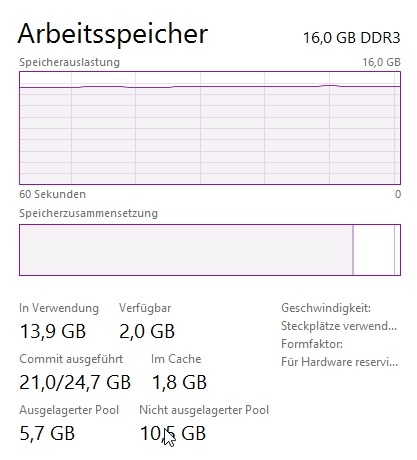The height and width of the screenshot is (460, 417).
Task: Select the 5,7 GB paged pool value
Action: (47, 434)
